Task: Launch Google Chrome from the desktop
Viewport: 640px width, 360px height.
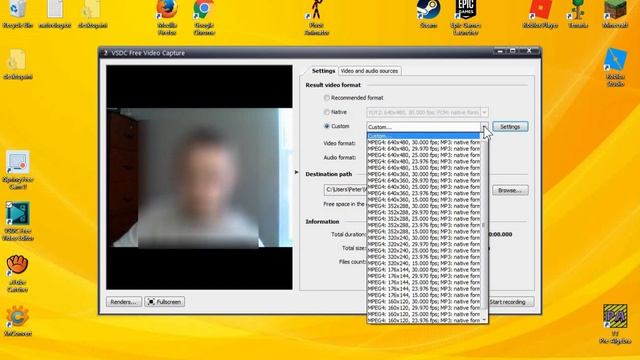Action: [x=204, y=18]
